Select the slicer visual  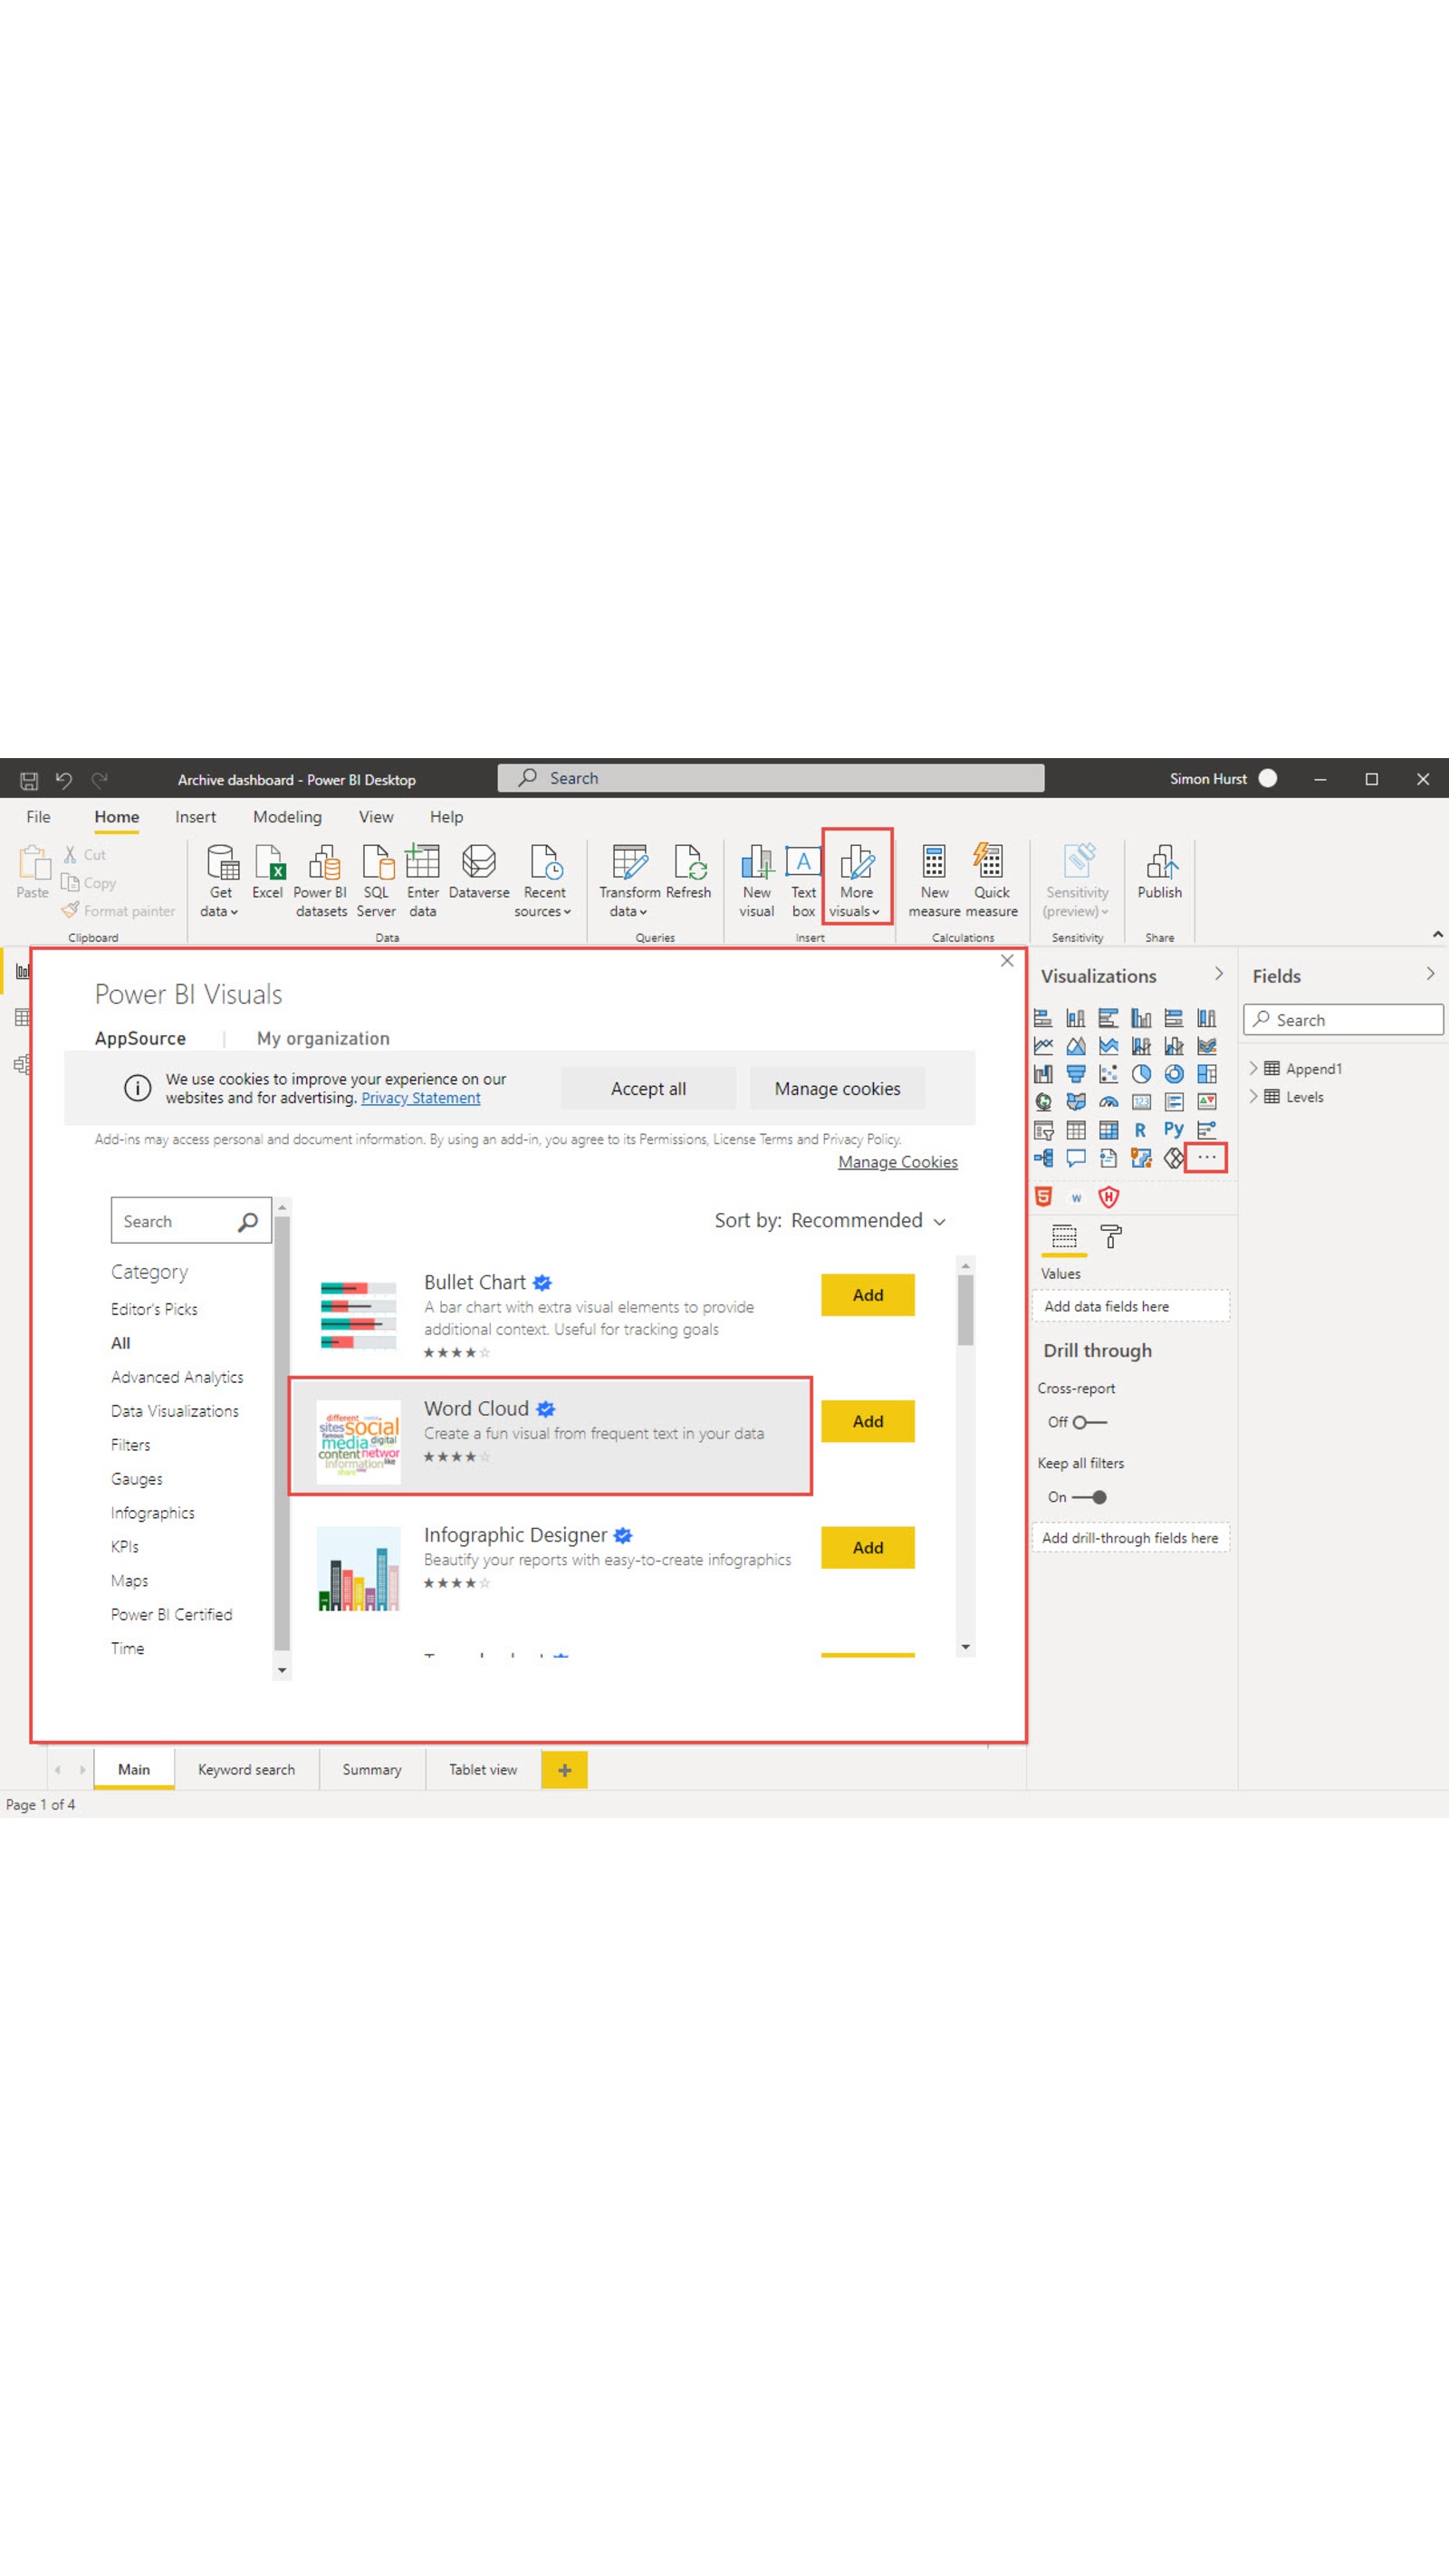pos(1044,1130)
